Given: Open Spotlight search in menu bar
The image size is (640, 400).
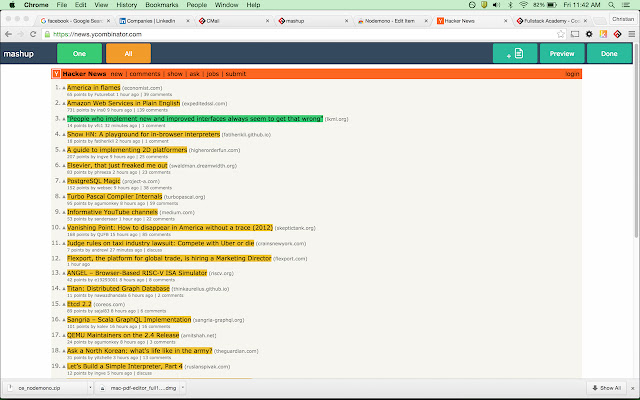Looking at the screenshot, I should click(611, 5).
